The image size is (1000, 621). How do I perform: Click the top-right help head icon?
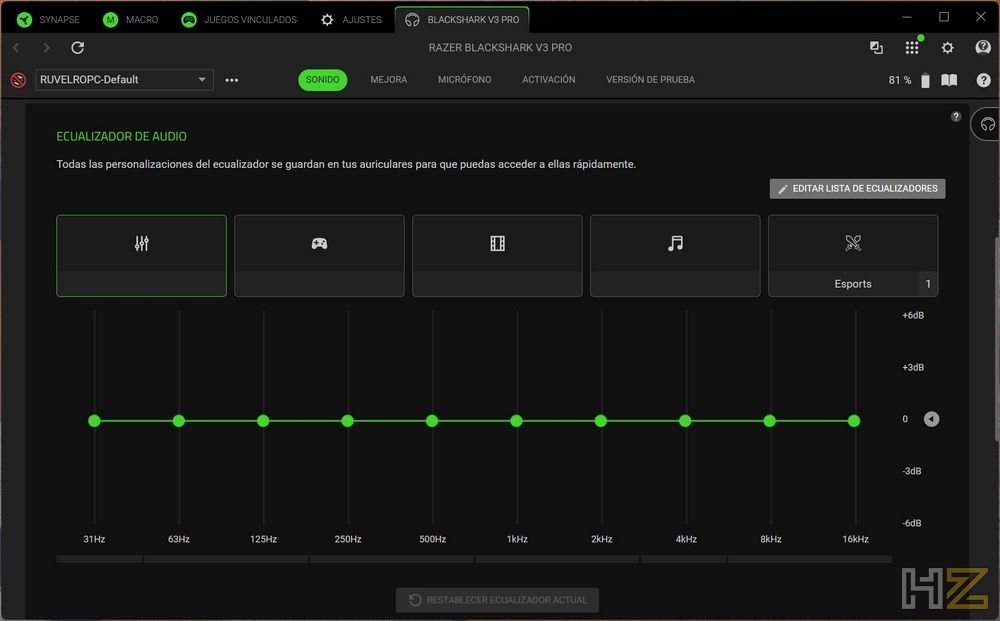tap(983, 47)
